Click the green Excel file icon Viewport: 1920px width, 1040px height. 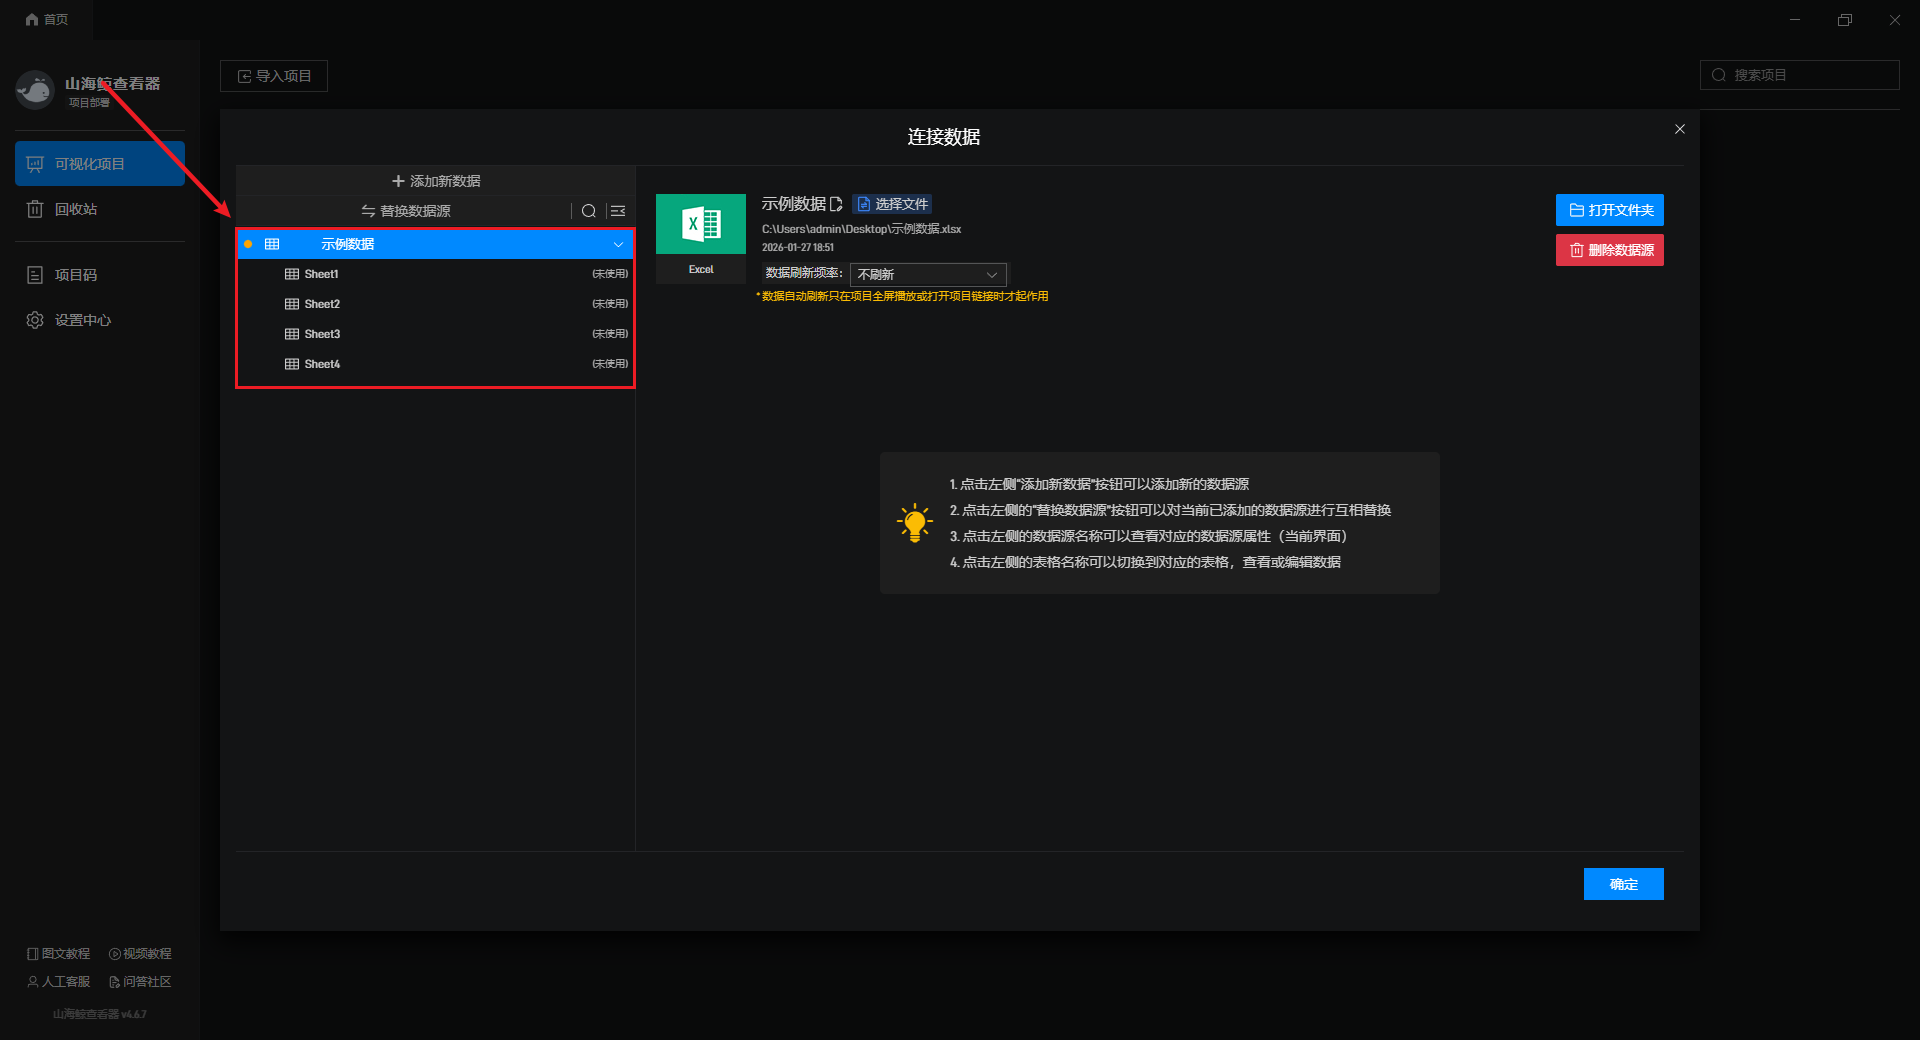tap(700, 224)
